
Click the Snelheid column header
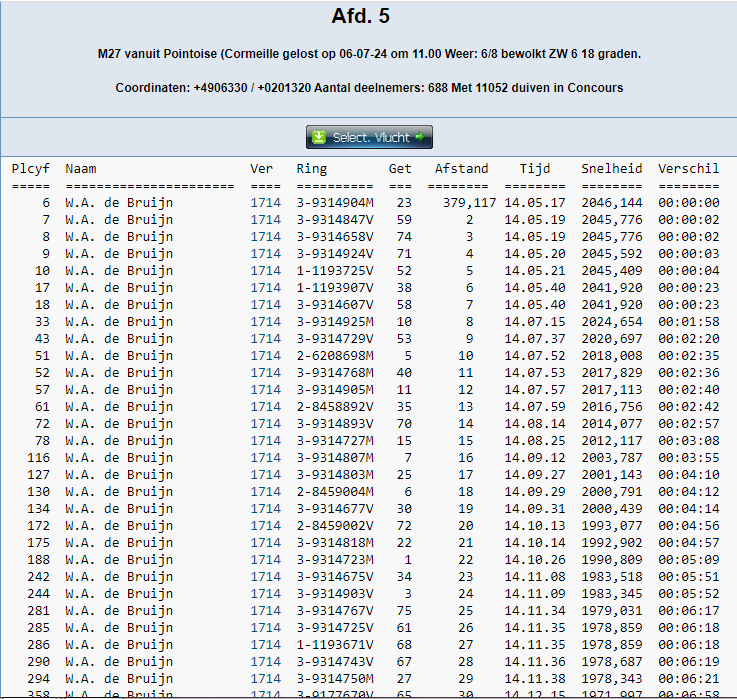click(612, 169)
